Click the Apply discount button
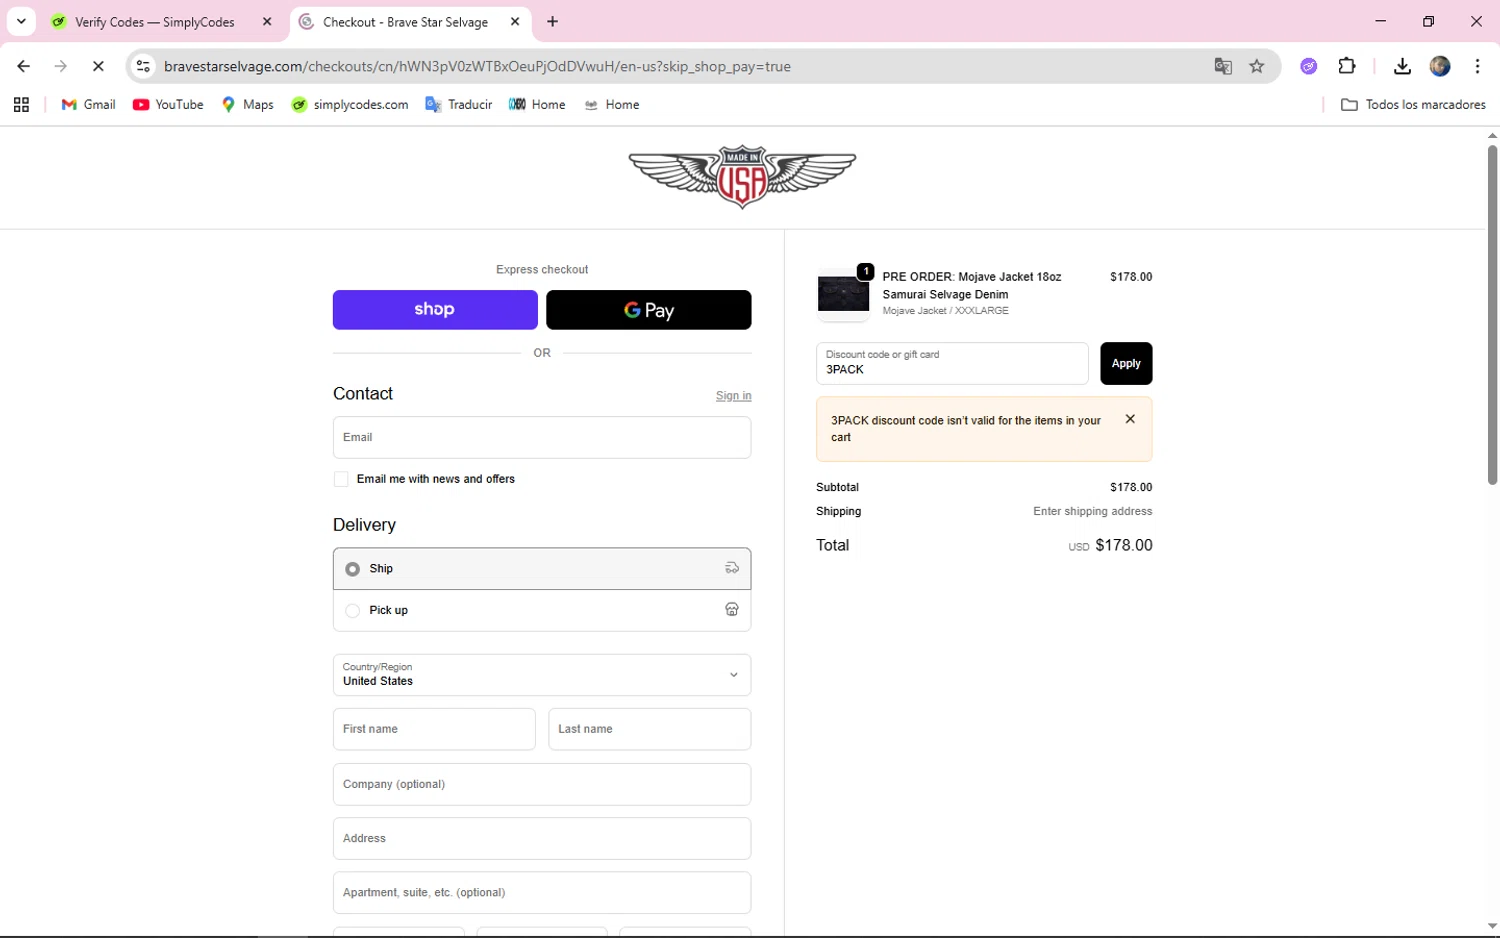 click(1126, 363)
